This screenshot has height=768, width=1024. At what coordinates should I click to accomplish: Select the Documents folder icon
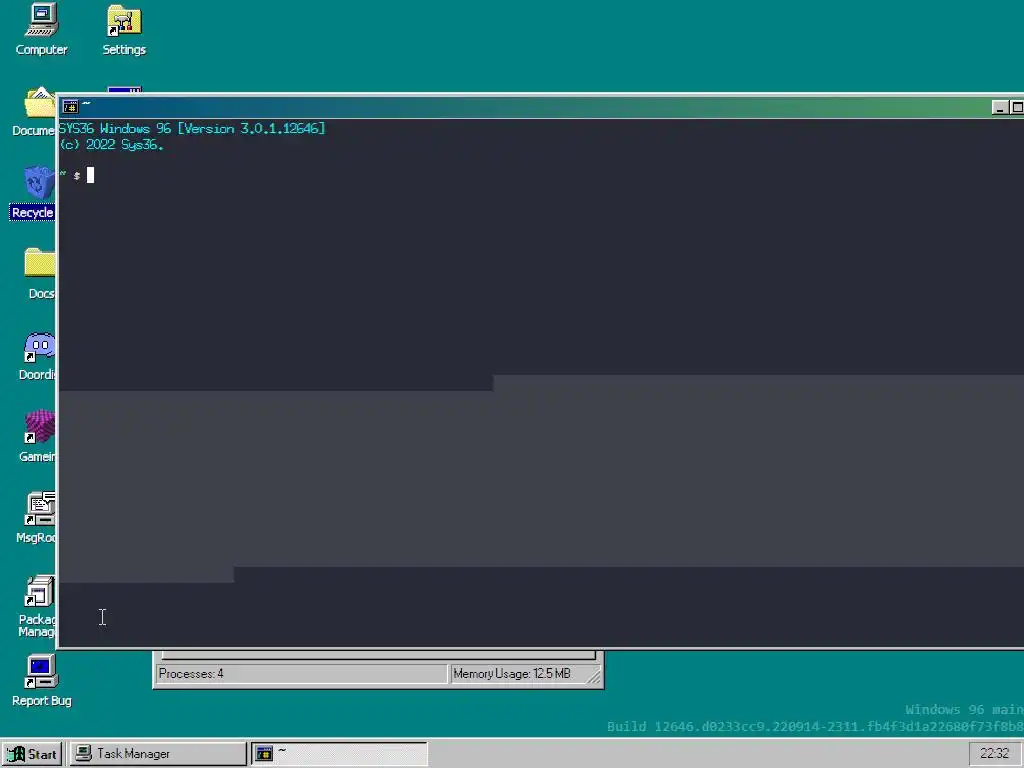[x=35, y=111]
